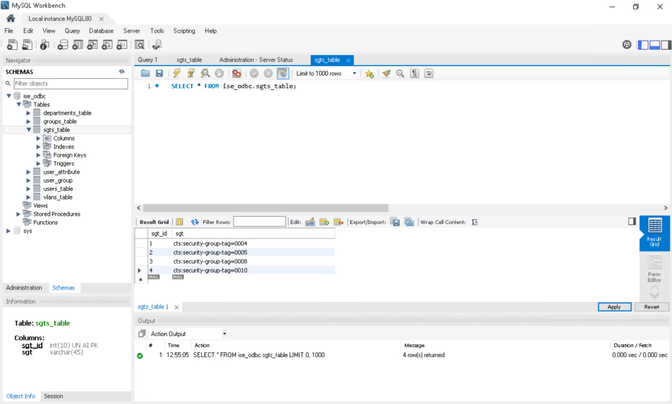Collapse the ise_odbc schema
Screen dimensions: 672x404
[x=9, y=96]
